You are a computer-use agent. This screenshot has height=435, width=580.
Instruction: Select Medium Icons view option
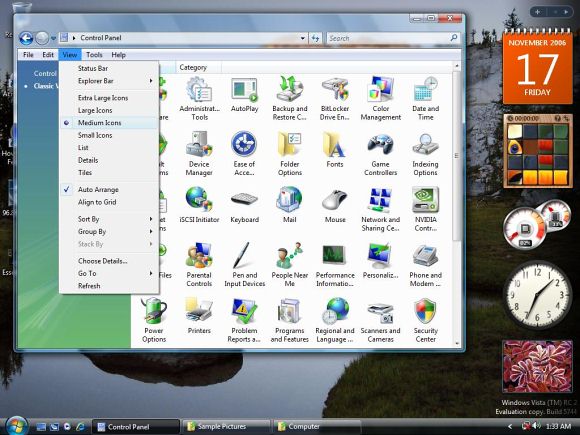(x=109, y=123)
